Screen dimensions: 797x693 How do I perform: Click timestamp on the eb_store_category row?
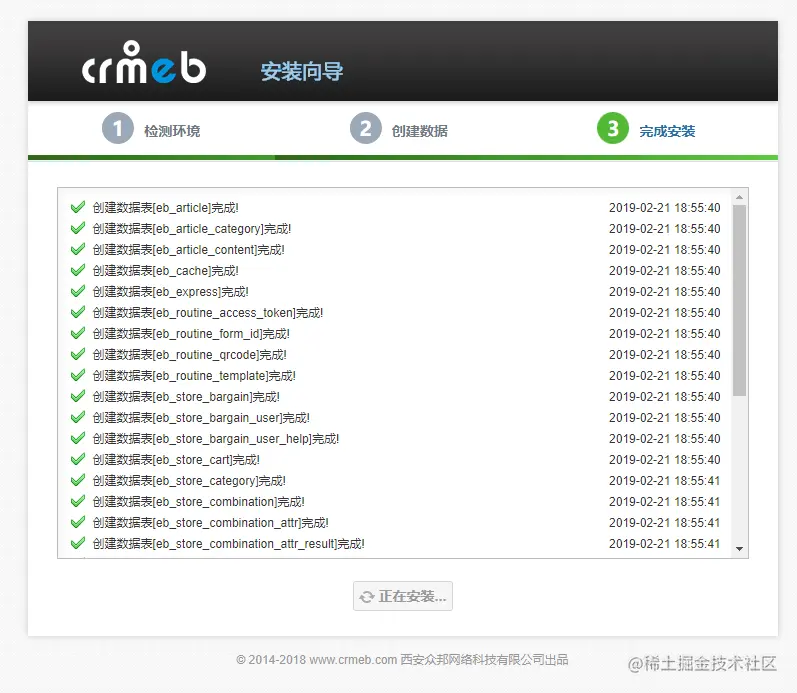pos(664,480)
